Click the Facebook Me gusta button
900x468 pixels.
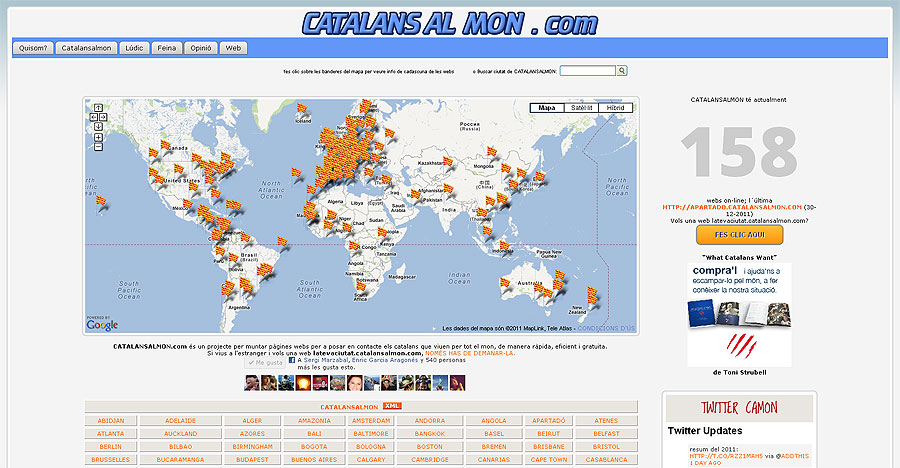pos(265,363)
